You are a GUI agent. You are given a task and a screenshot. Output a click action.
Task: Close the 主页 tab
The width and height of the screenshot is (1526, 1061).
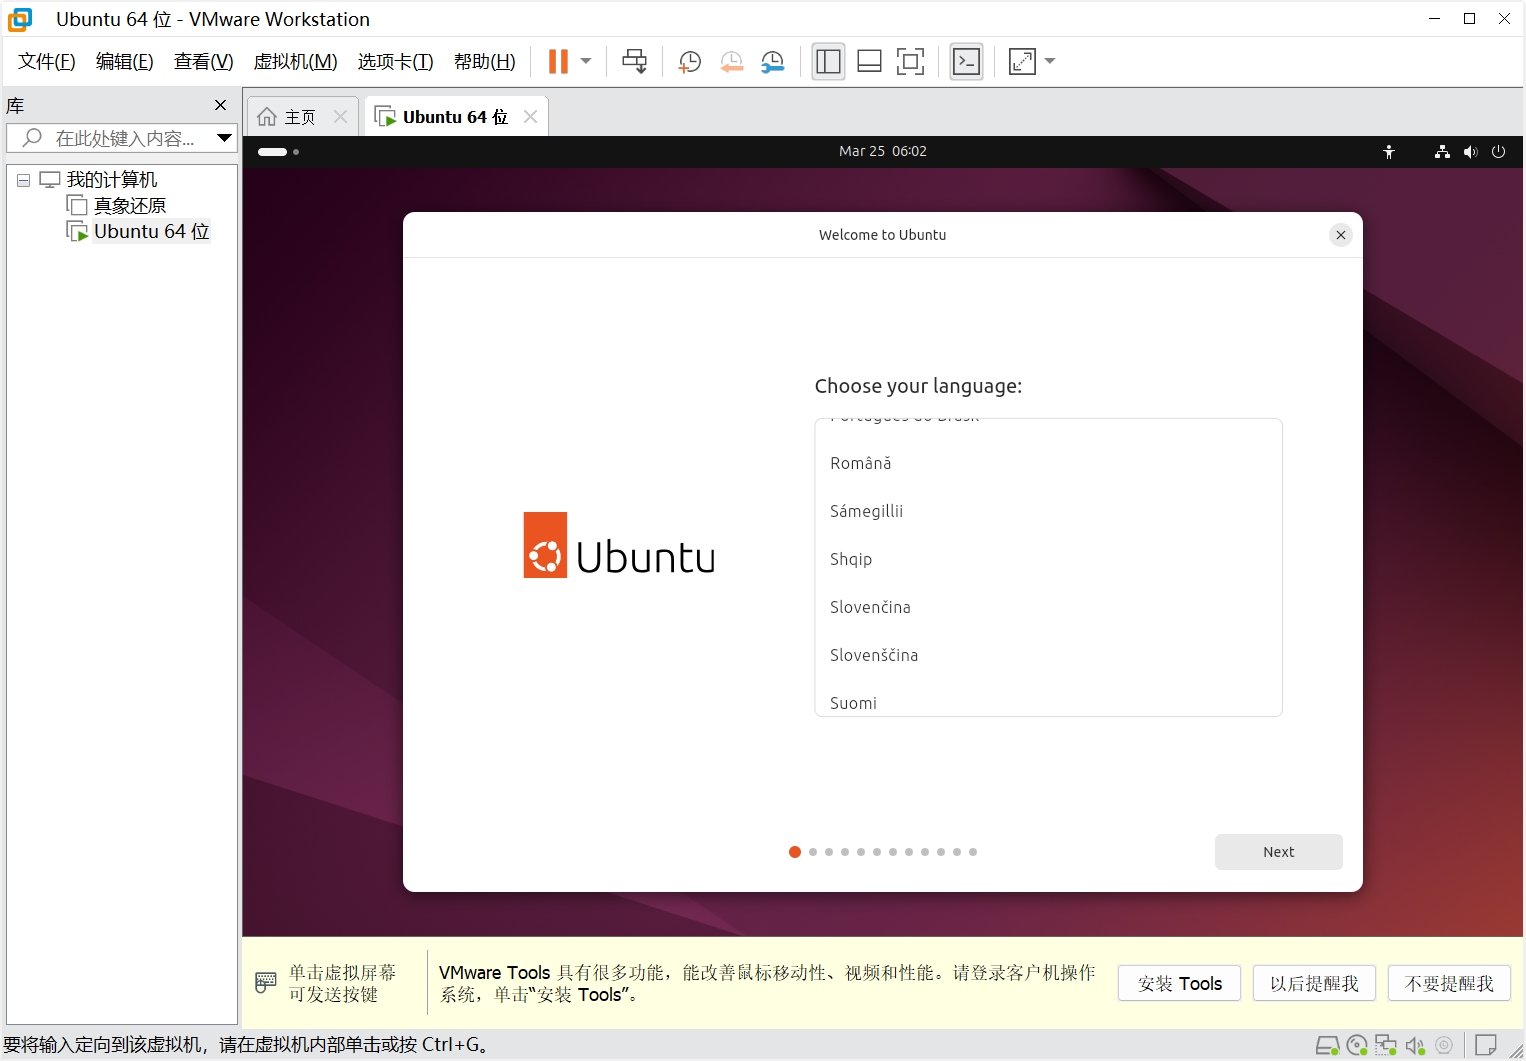[x=340, y=117]
